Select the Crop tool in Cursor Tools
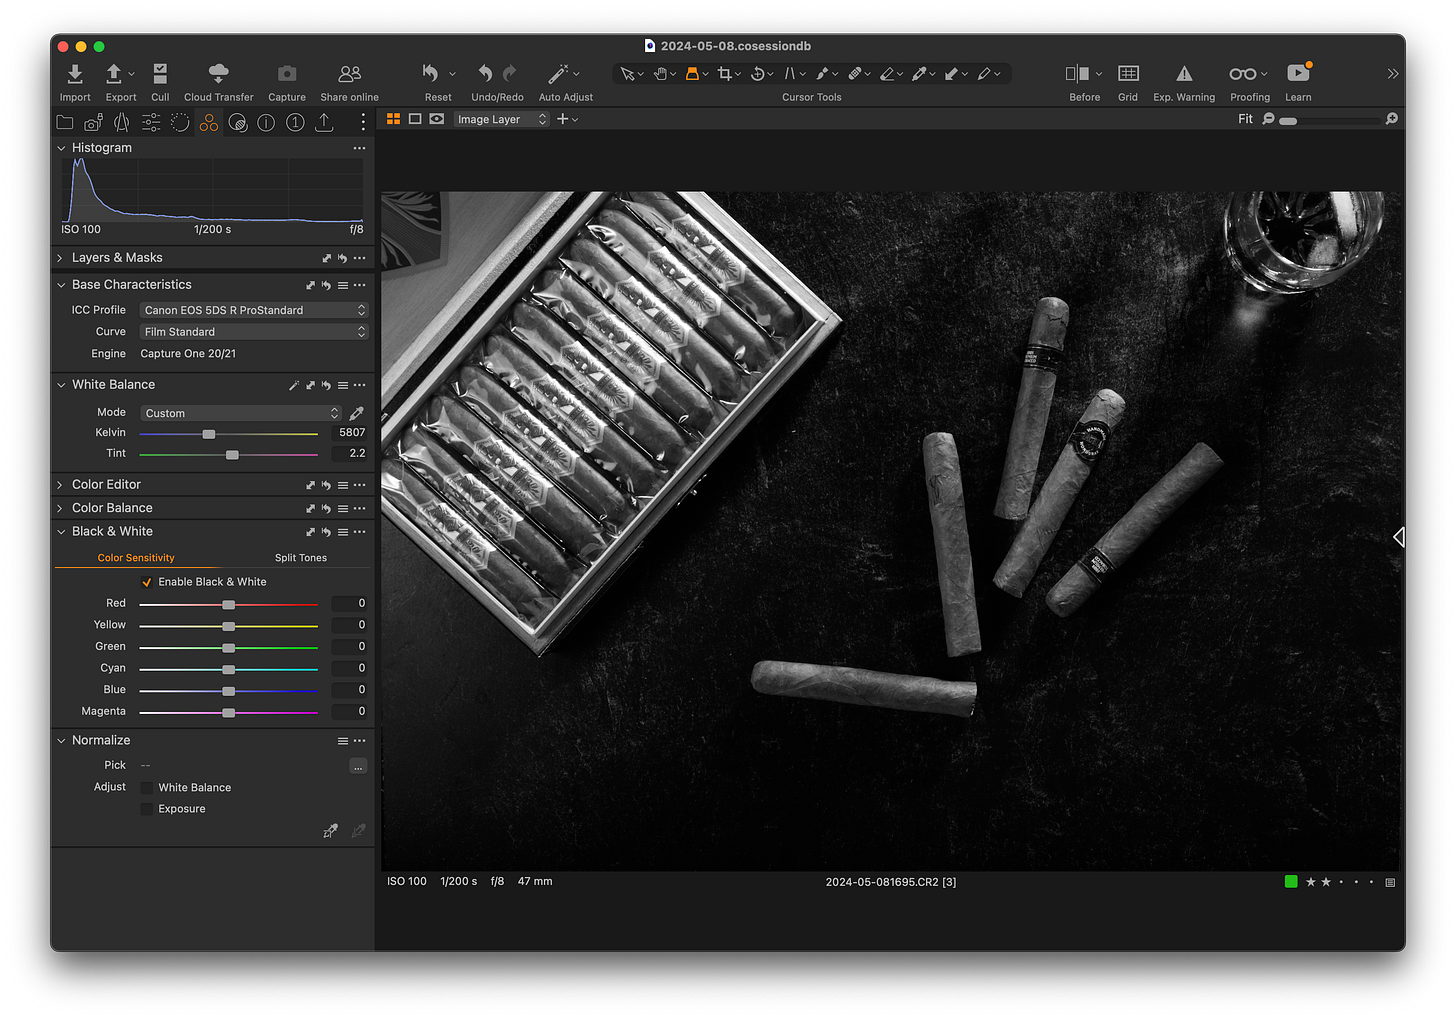This screenshot has width=1456, height=1018. click(725, 73)
